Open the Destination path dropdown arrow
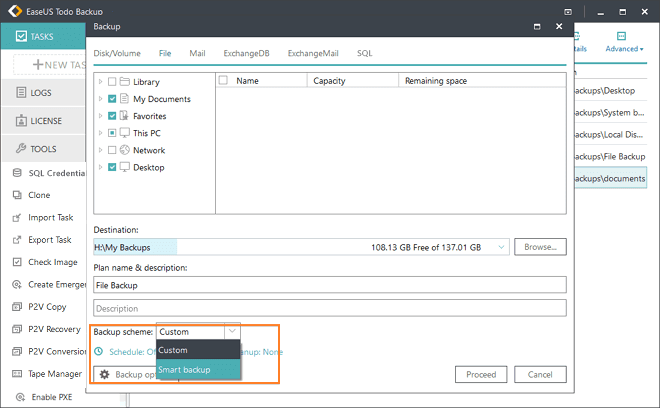The width and height of the screenshot is (660, 408). 501,247
